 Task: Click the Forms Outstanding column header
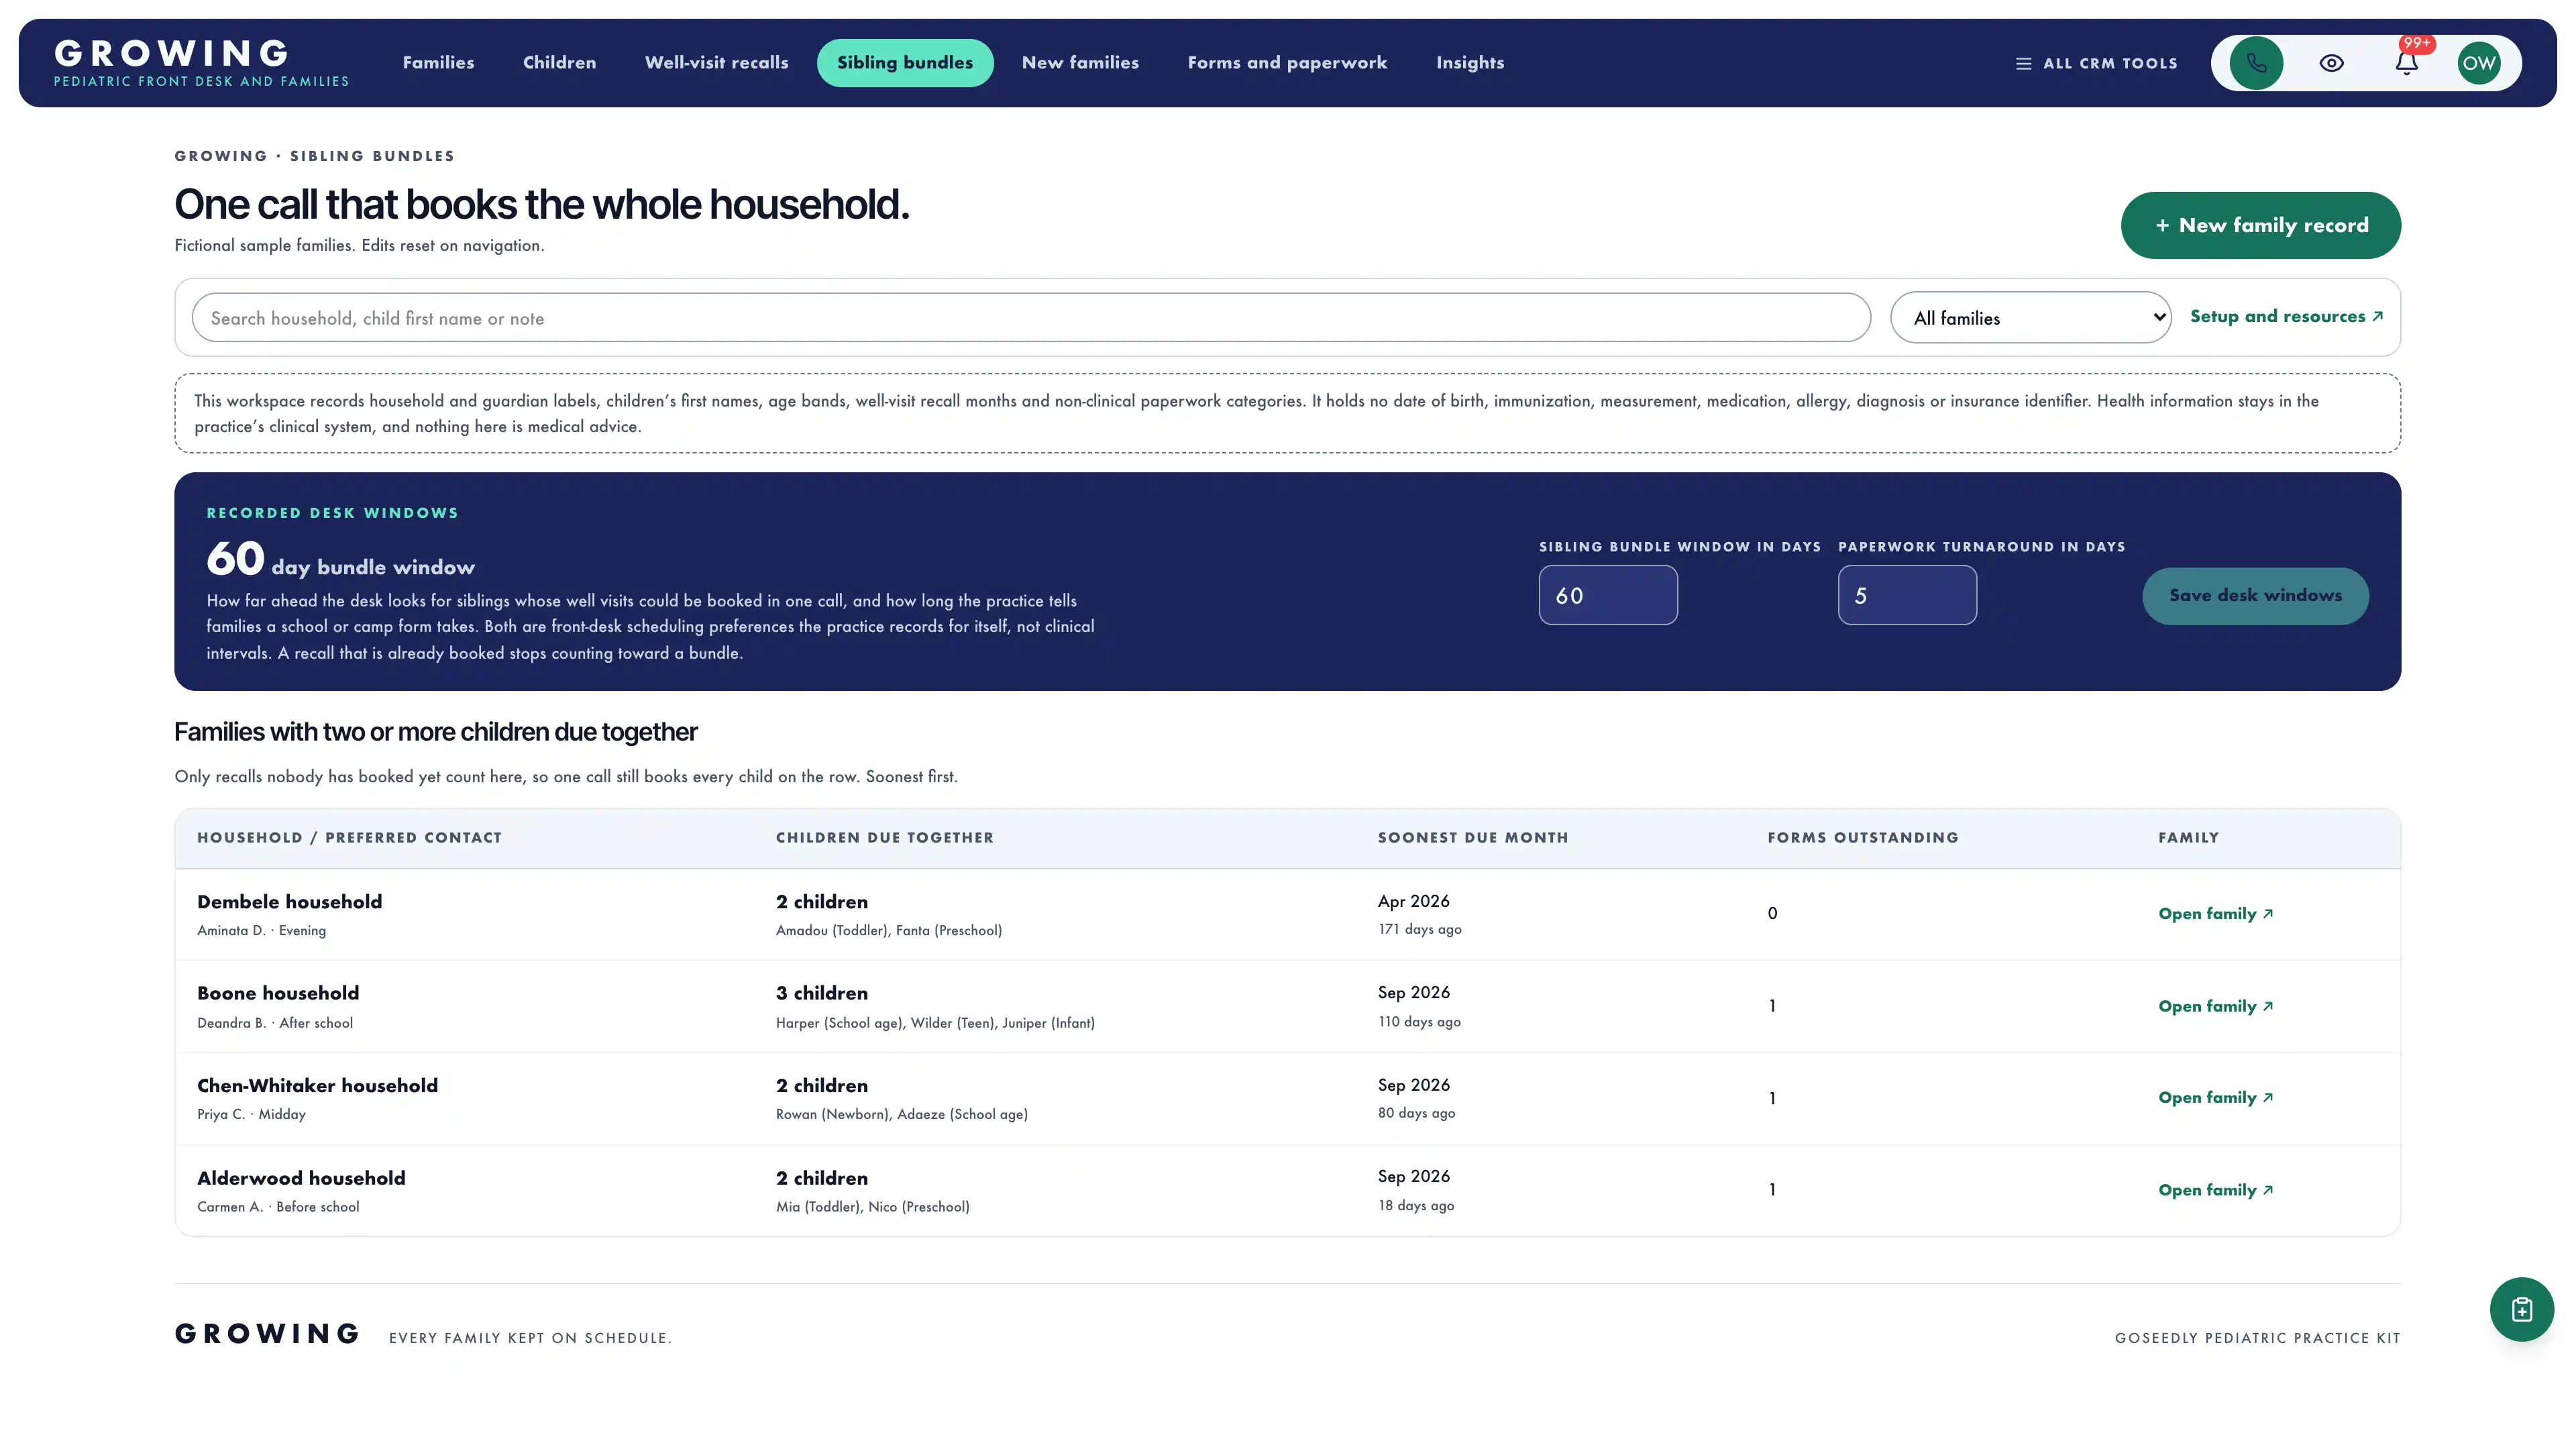point(1862,838)
